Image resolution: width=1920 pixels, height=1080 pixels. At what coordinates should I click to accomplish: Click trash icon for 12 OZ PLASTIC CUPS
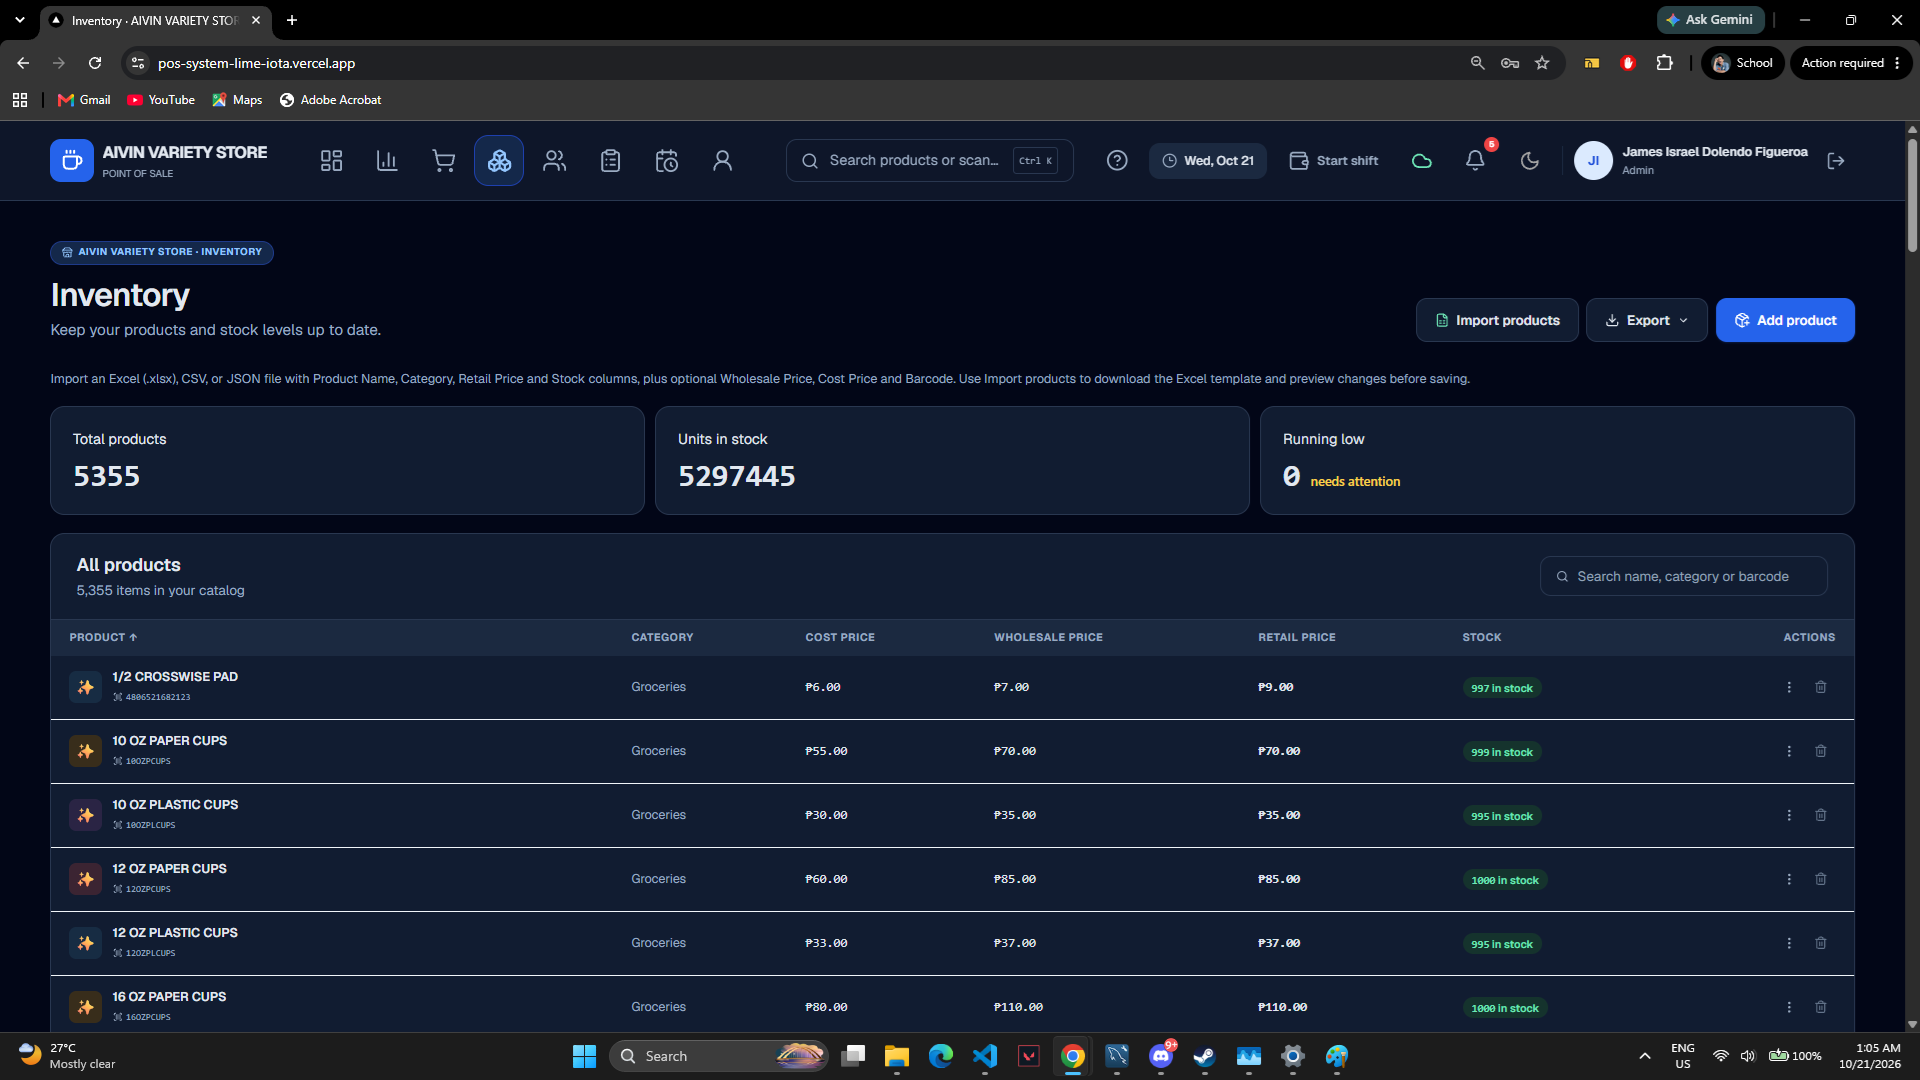[x=1821, y=943]
